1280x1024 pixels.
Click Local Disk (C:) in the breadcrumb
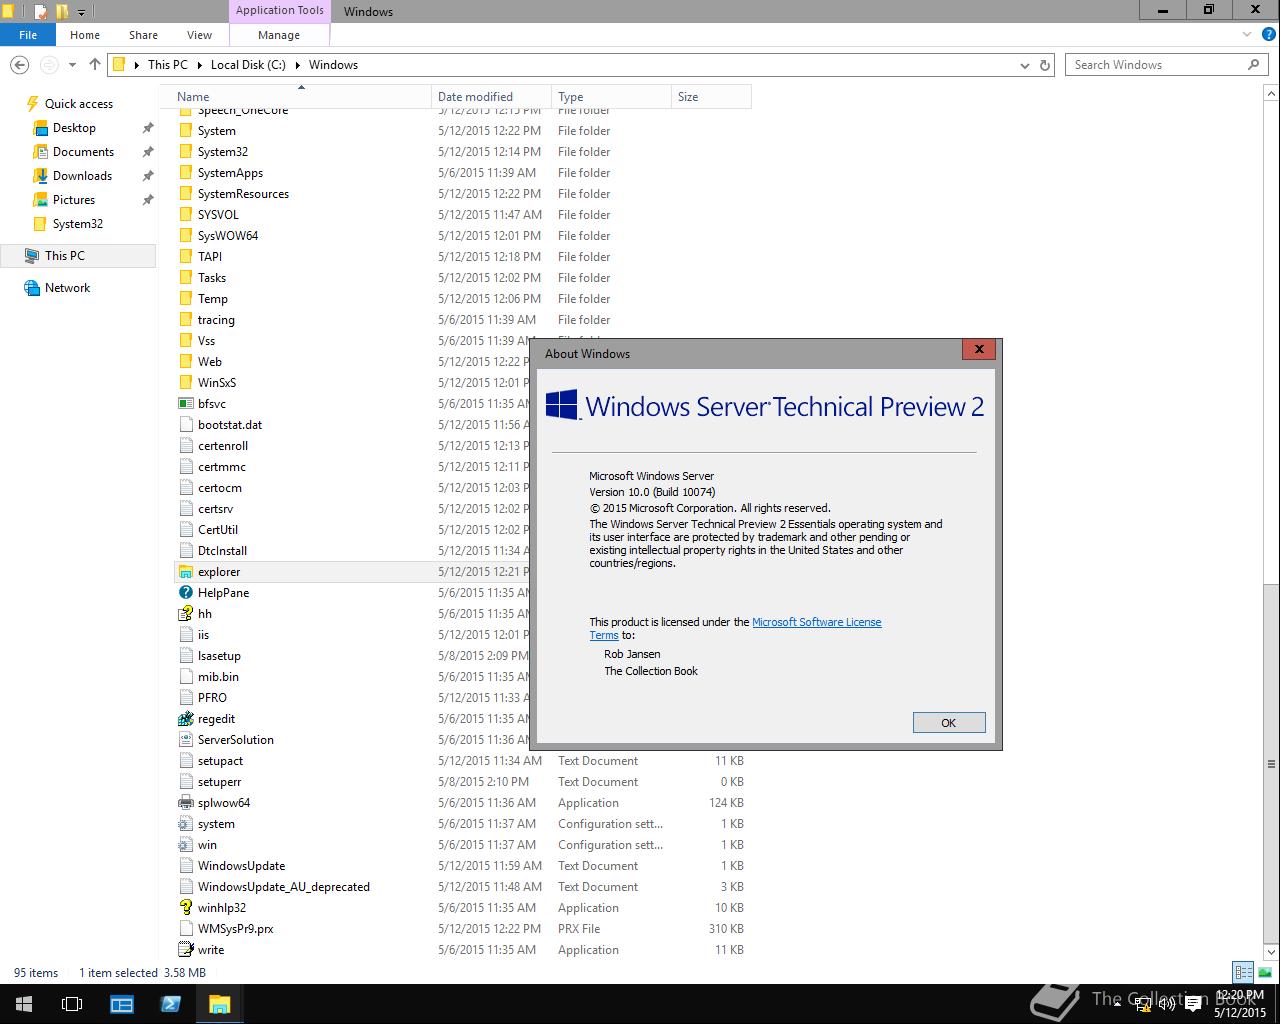[248, 65]
